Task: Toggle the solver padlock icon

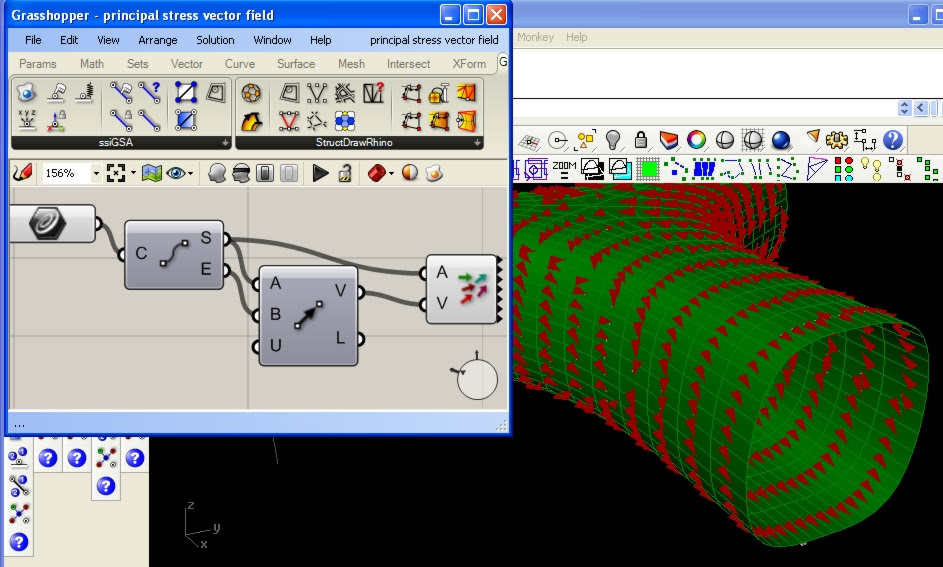Action: tap(345, 173)
